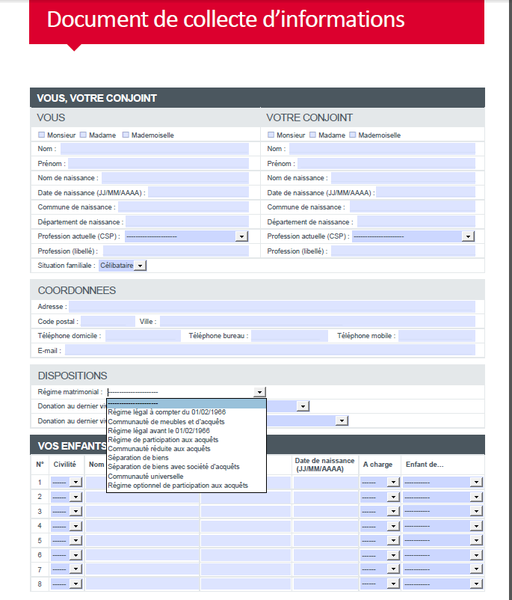Click Profession (libellé) field for conjoint
The image size is (512, 600).
(x=403, y=251)
